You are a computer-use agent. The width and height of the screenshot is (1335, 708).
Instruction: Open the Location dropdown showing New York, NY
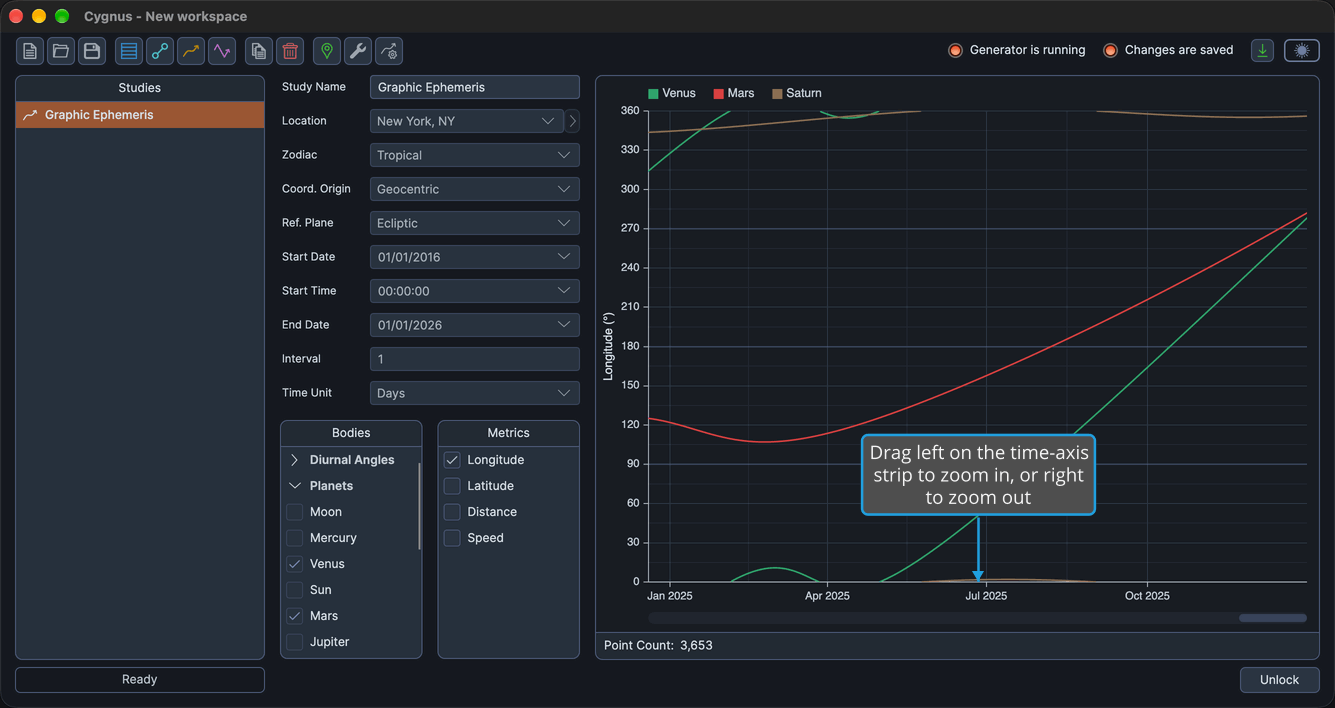467,121
